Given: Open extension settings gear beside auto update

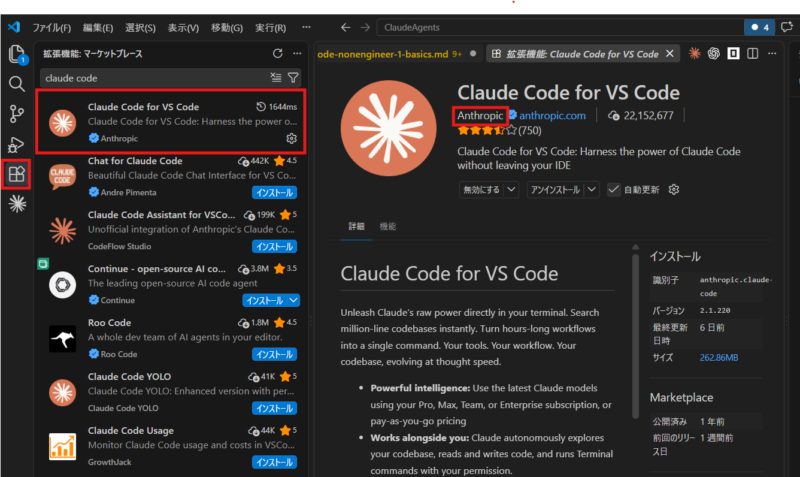Looking at the screenshot, I should (674, 190).
